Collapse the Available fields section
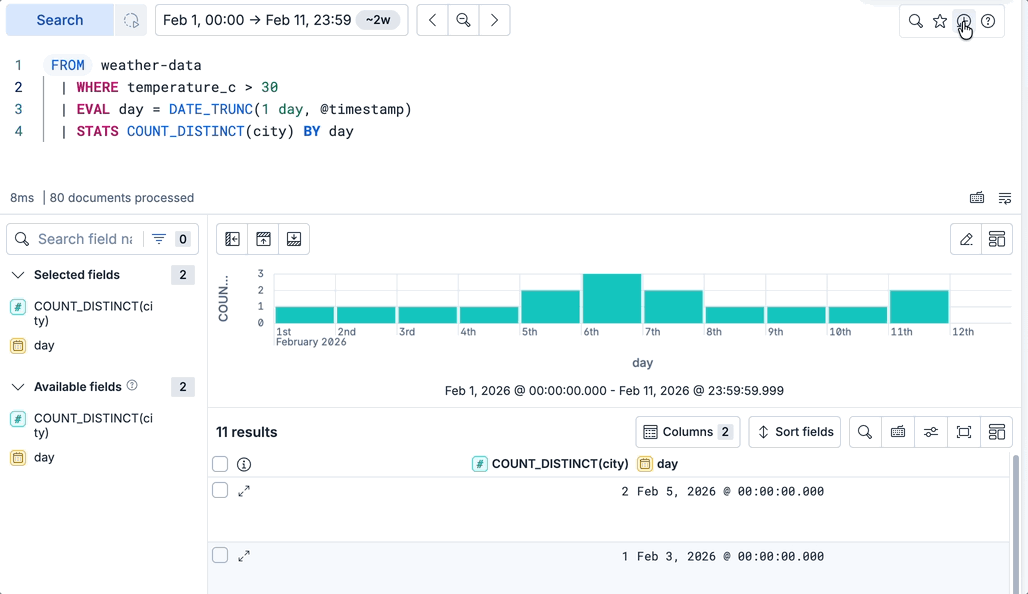 (x=17, y=386)
